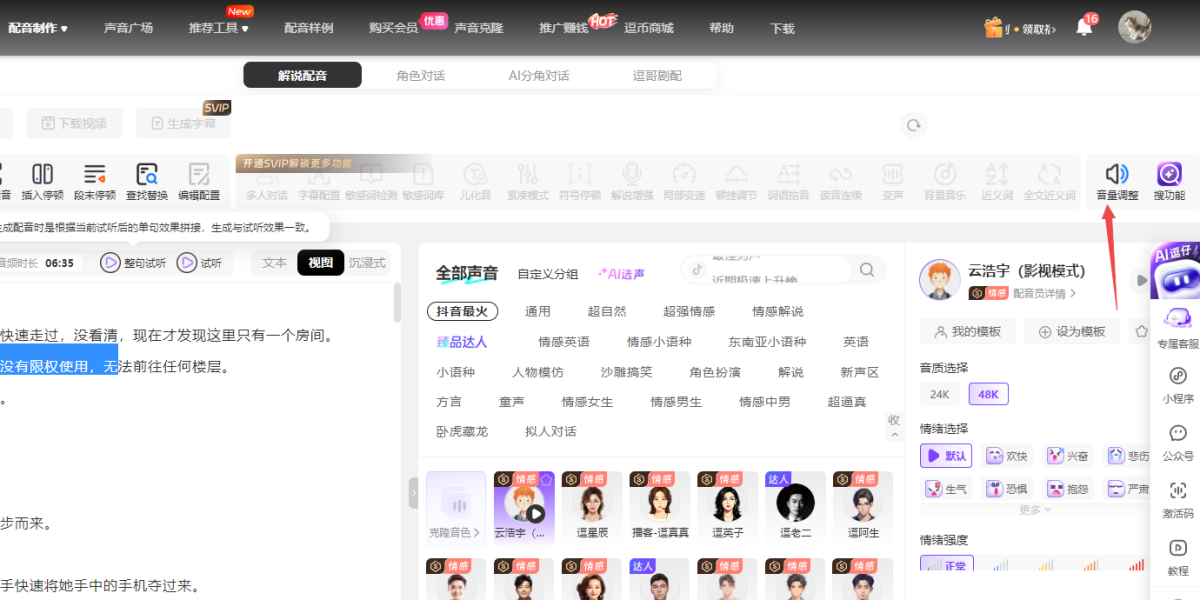Open the 推荐工具 dropdown menu
This screenshot has width=1200, height=600.
218,28
